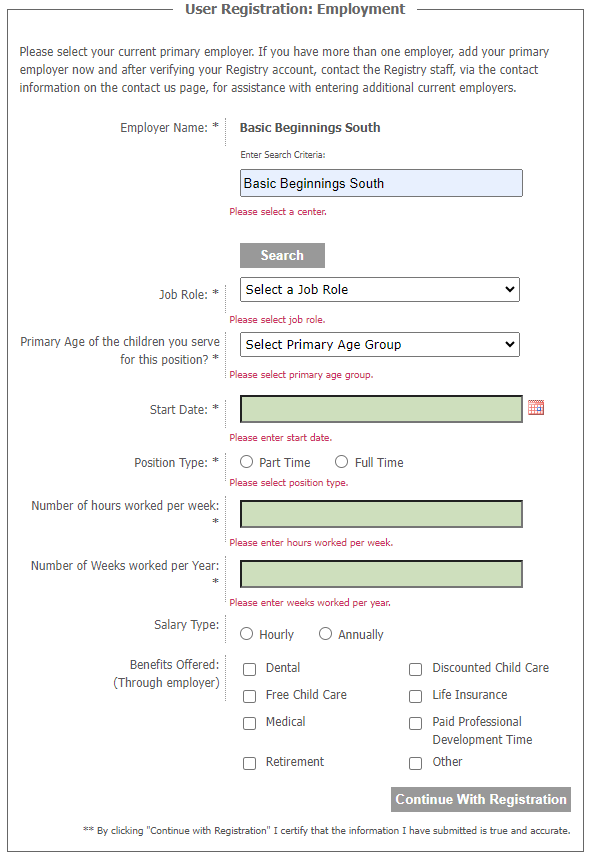Check the Free Child Care option

pos(249,696)
